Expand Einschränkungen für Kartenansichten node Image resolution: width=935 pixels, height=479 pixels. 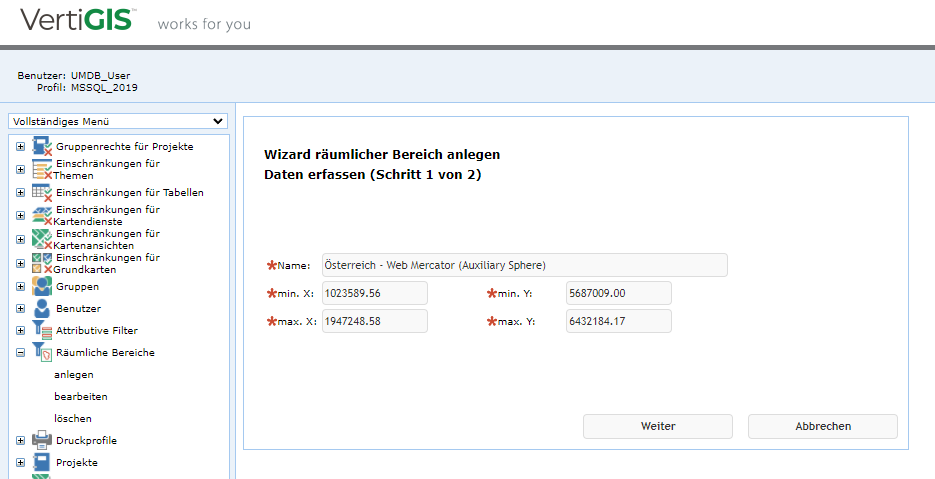click(x=20, y=239)
